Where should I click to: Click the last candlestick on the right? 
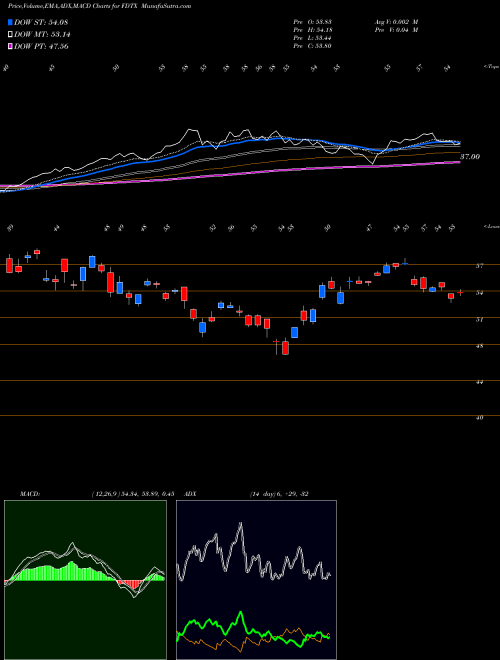pos(460,292)
